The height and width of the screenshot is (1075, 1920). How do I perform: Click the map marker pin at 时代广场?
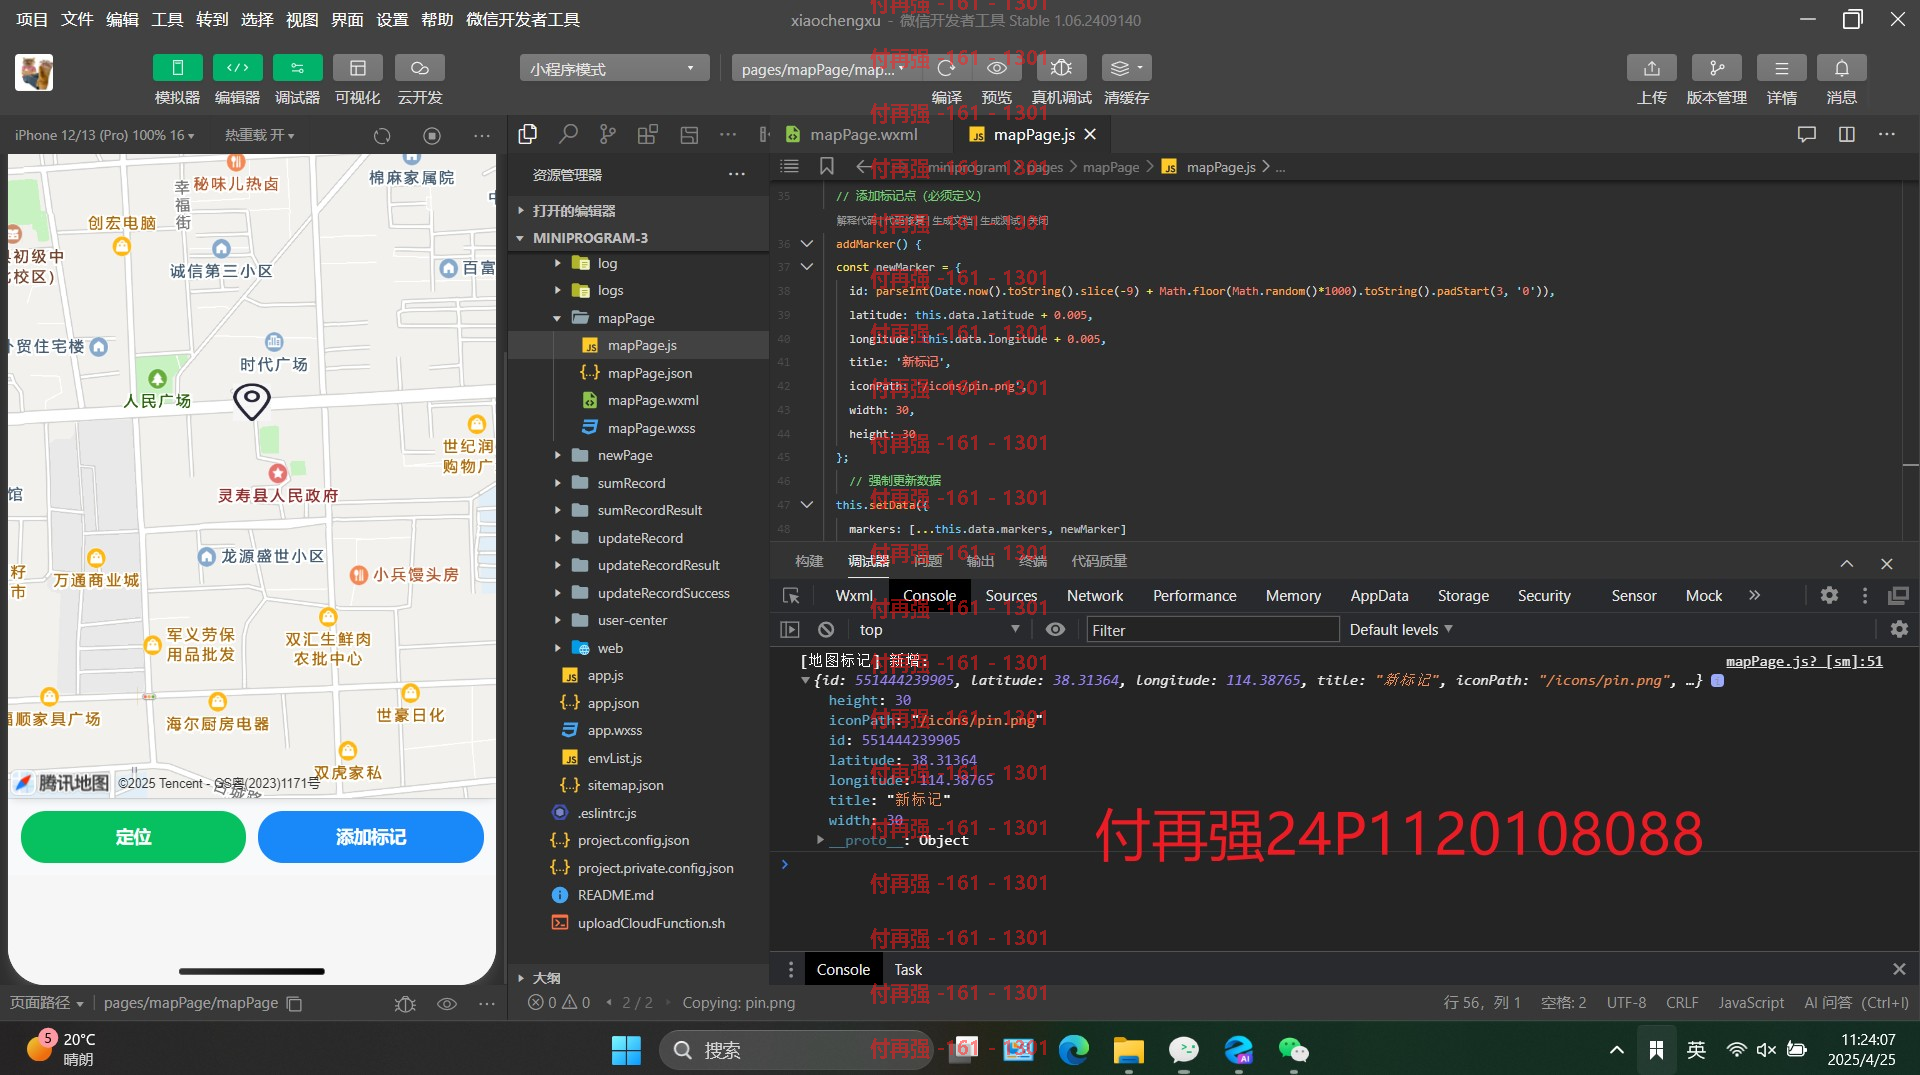(x=252, y=402)
